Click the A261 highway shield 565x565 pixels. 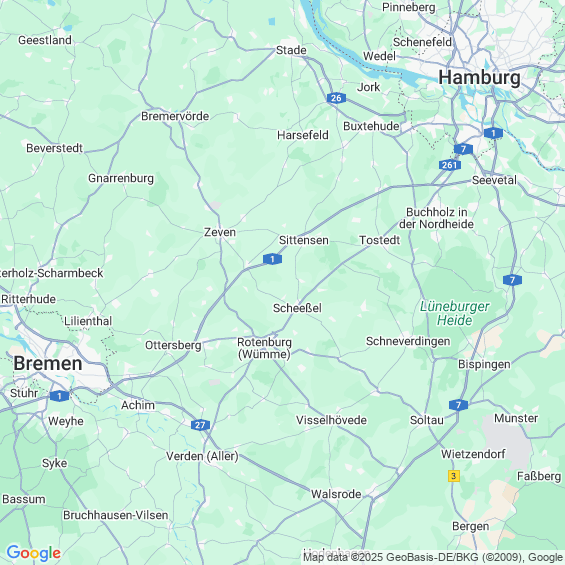(x=450, y=165)
